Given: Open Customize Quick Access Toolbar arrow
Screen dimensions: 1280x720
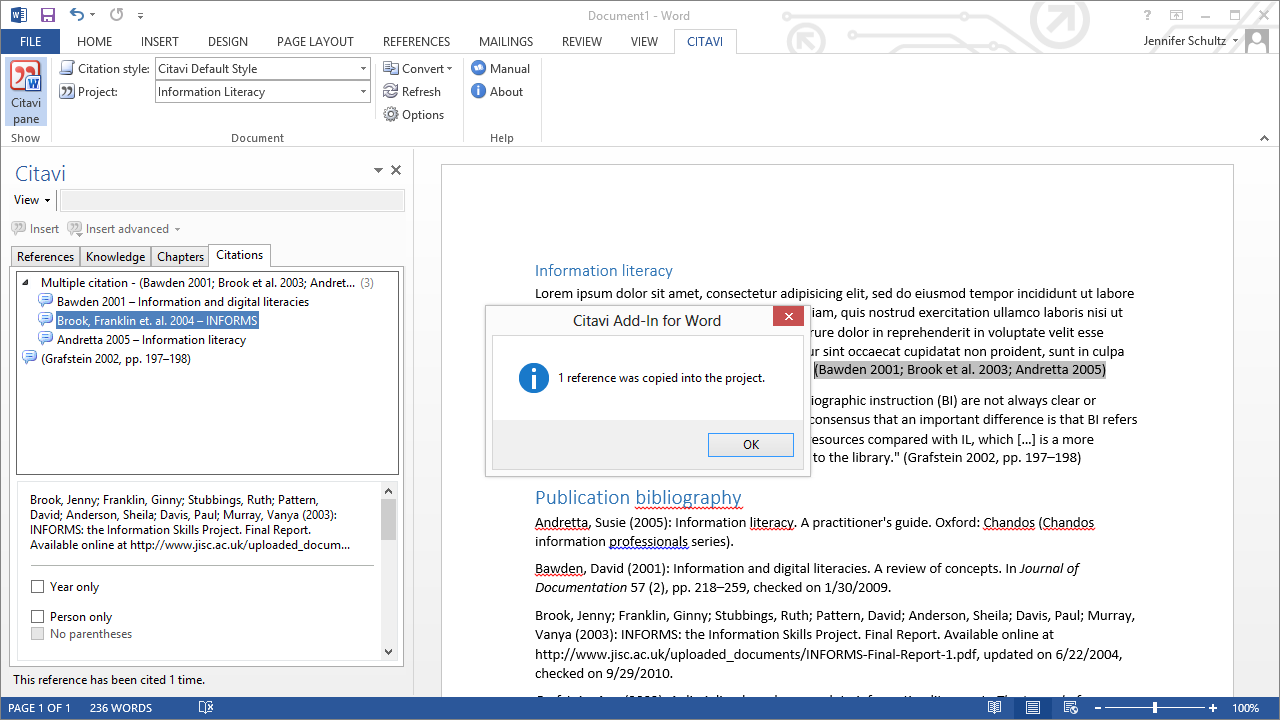Looking at the screenshot, I should (140, 16).
